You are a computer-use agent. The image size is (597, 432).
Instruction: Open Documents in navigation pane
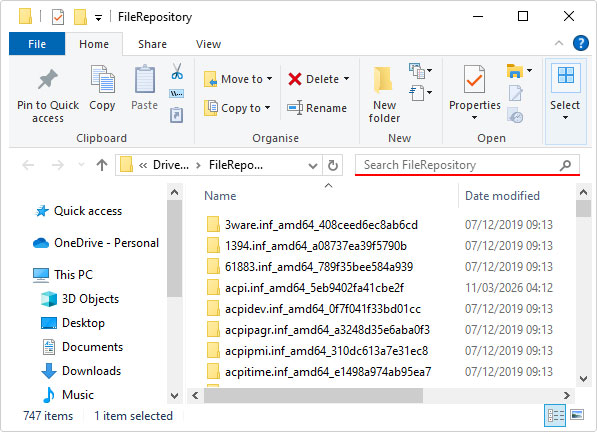pos(82,347)
